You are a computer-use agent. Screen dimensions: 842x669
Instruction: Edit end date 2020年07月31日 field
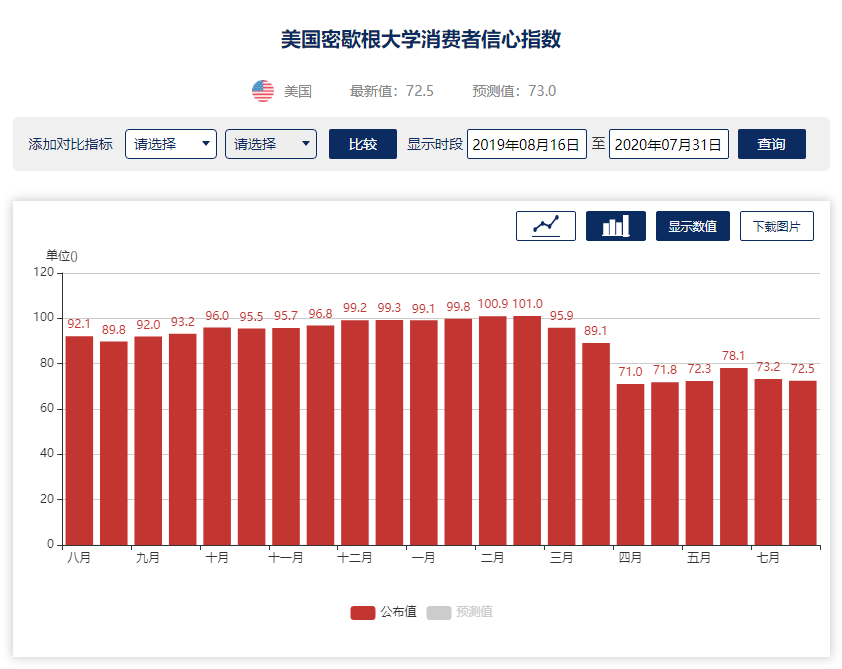tap(669, 144)
